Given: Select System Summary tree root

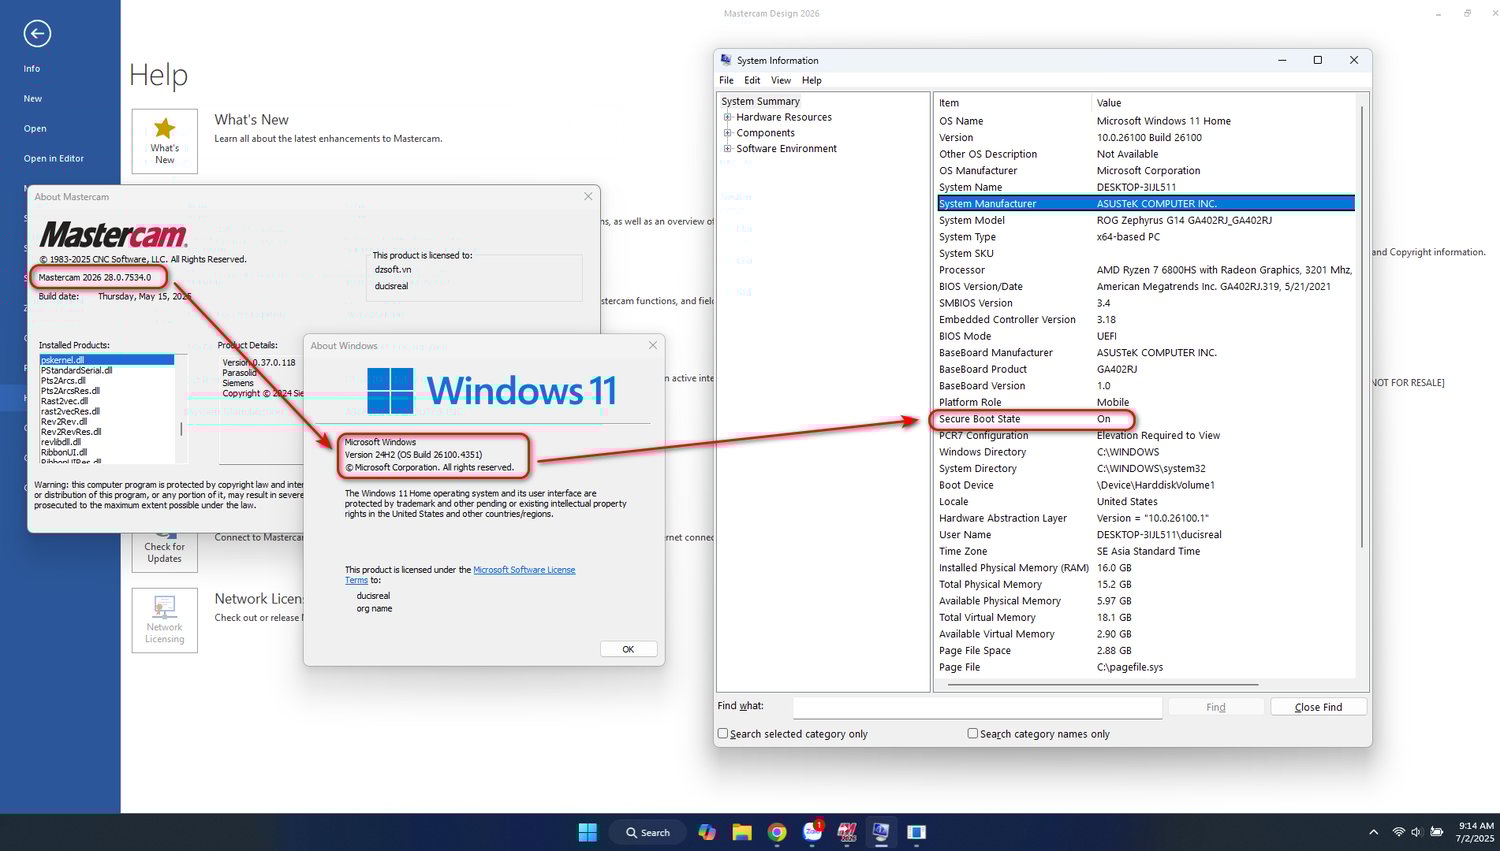Looking at the screenshot, I should point(760,101).
